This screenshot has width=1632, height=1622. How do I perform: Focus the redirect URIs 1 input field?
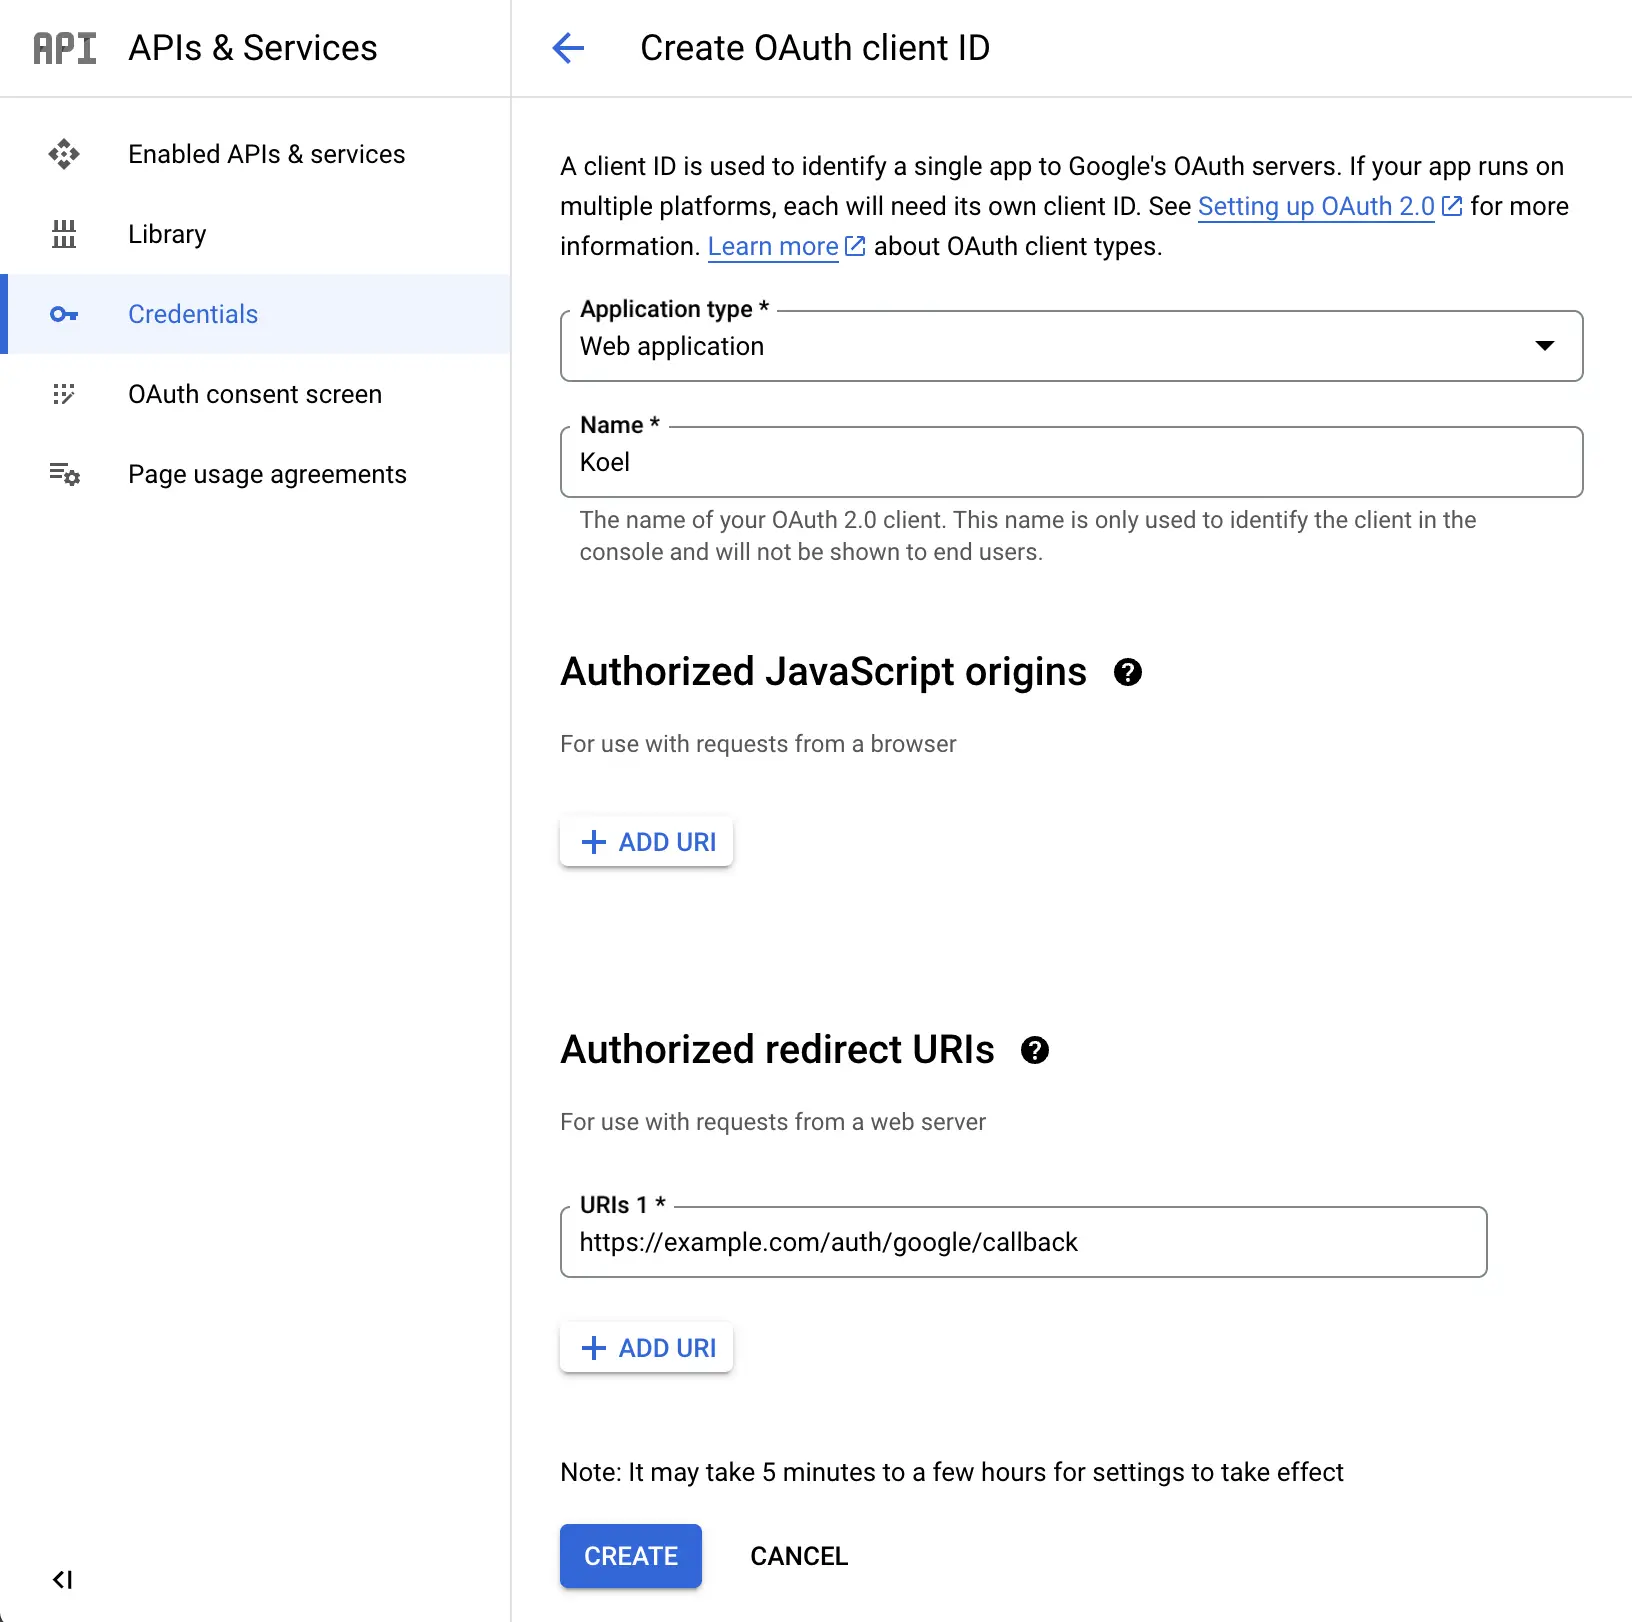[x=1022, y=1242]
